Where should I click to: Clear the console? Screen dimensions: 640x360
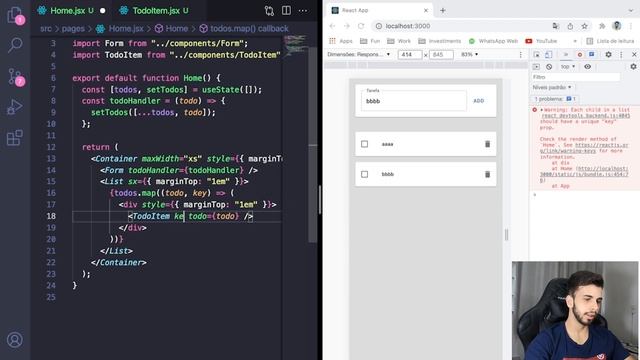pos(549,67)
